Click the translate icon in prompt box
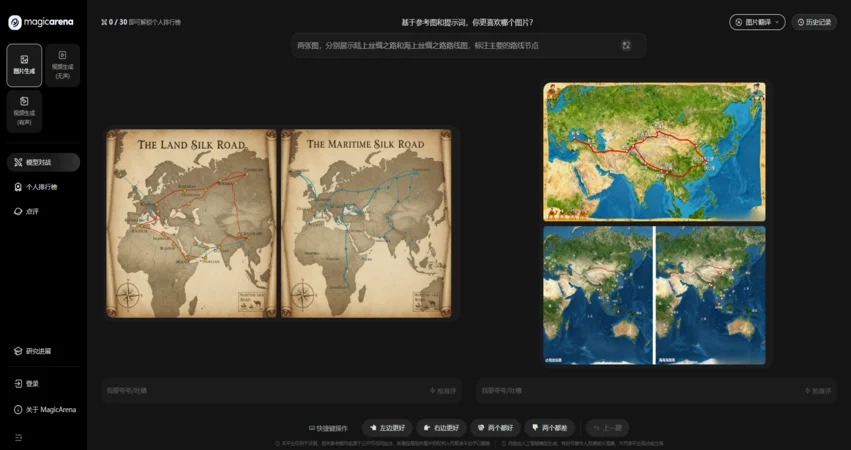The height and width of the screenshot is (450, 851). coord(626,45)
